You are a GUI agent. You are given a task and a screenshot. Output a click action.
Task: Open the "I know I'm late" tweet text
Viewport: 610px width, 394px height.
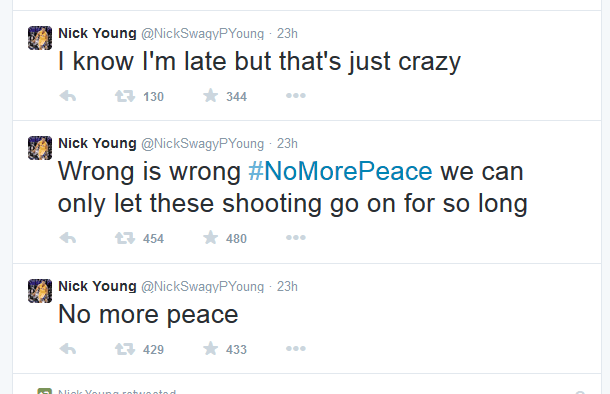click(x=259, y=61)
